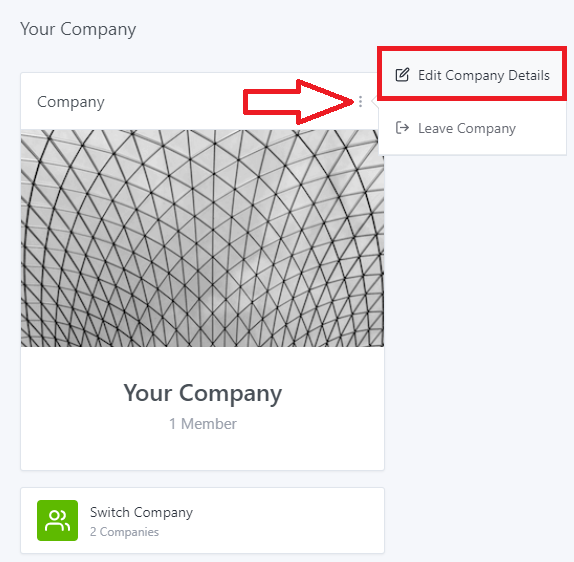Click the 2 Companies subtitle

[124, 532]
